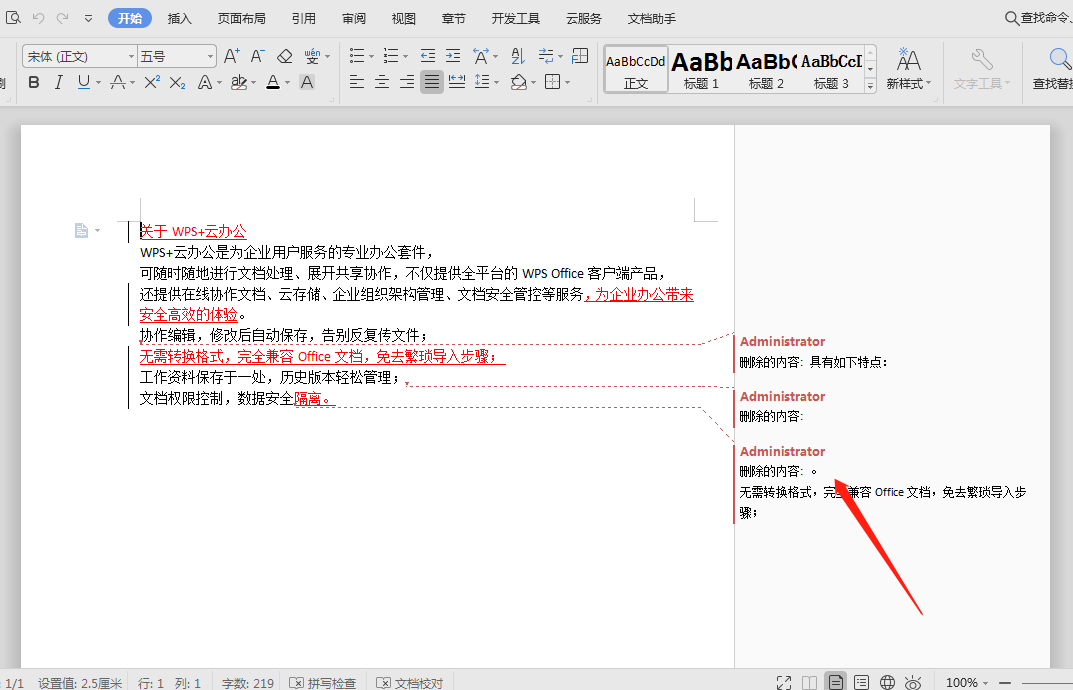Open the 插入 ribbon tab

179,18
